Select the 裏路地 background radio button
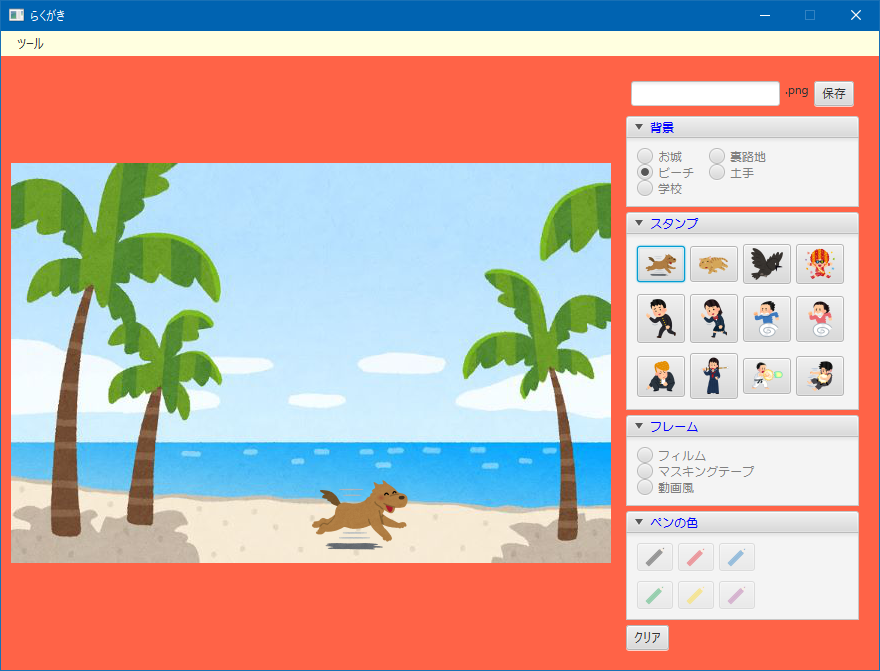Screen dimensions: 880x671 pyautogui.click(x=718, y=157)
